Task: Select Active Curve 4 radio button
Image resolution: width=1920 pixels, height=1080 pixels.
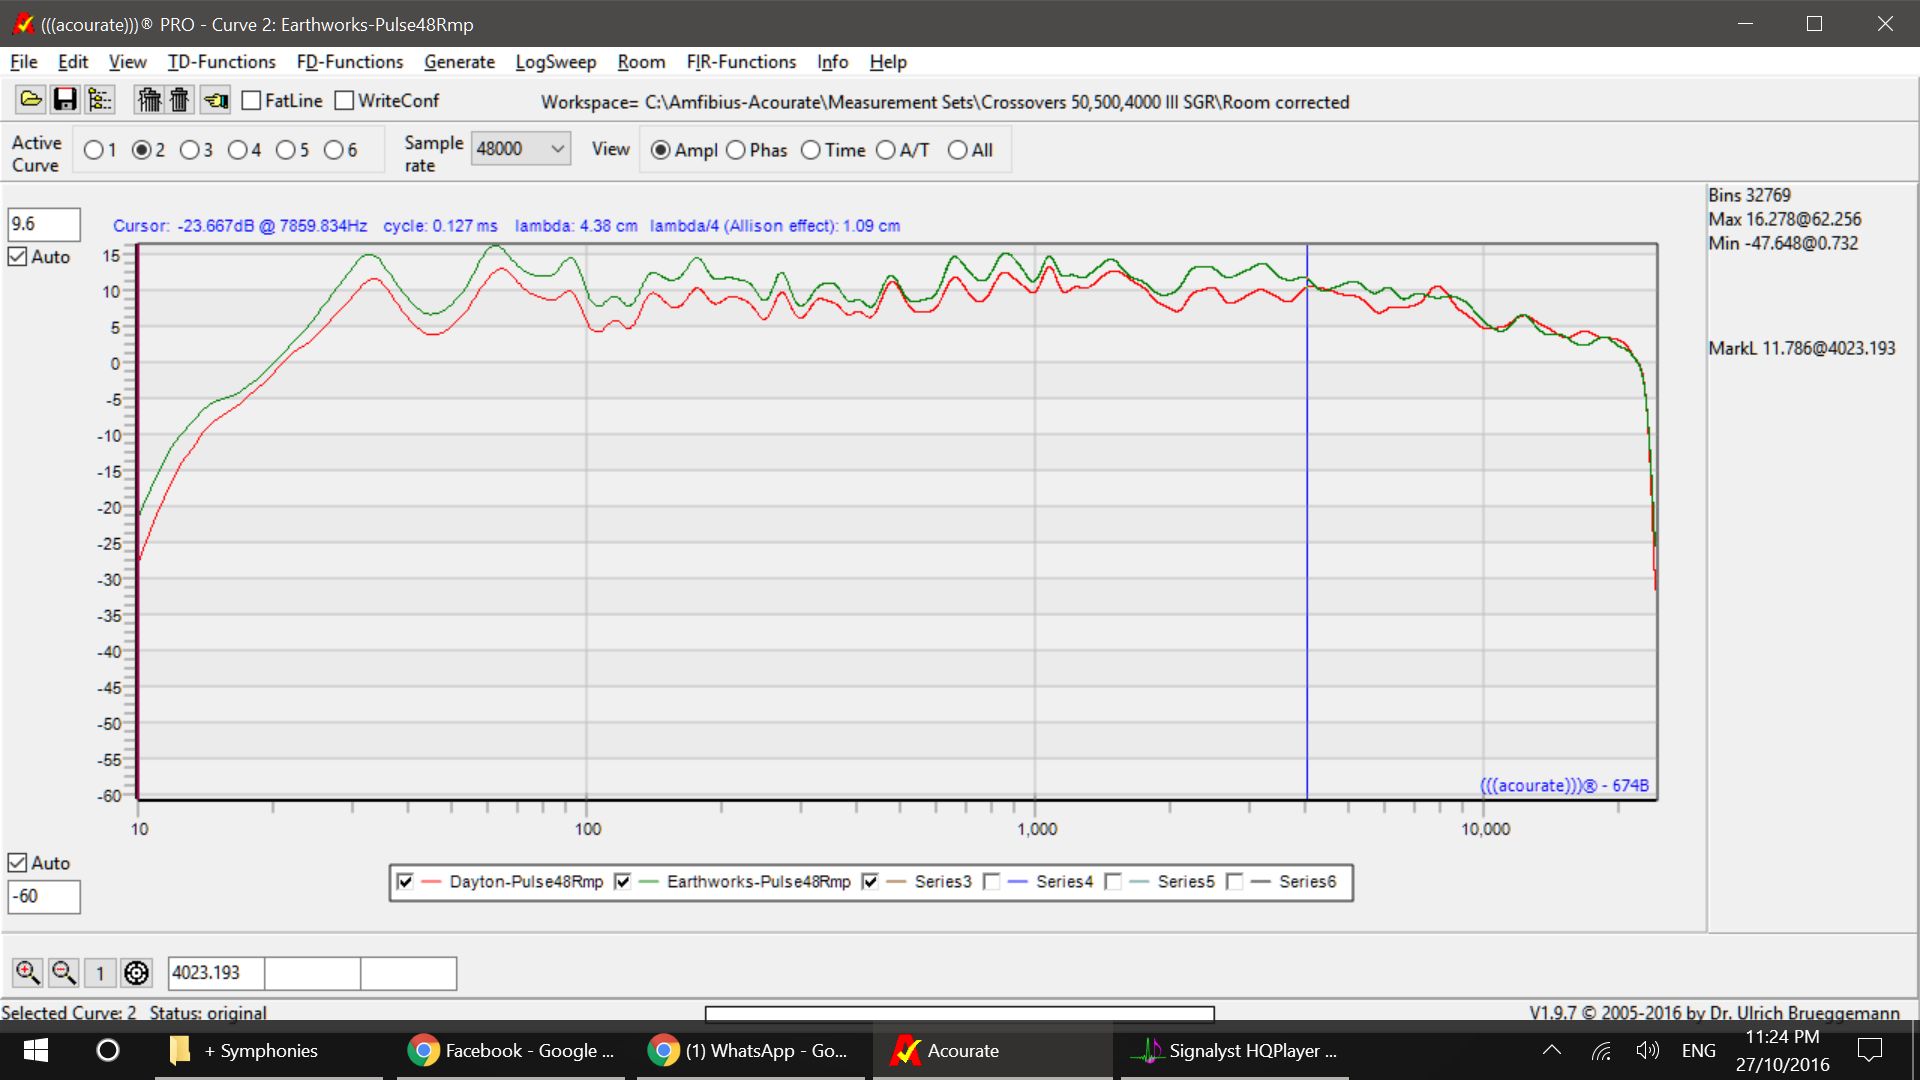Action: click(238, 150)
